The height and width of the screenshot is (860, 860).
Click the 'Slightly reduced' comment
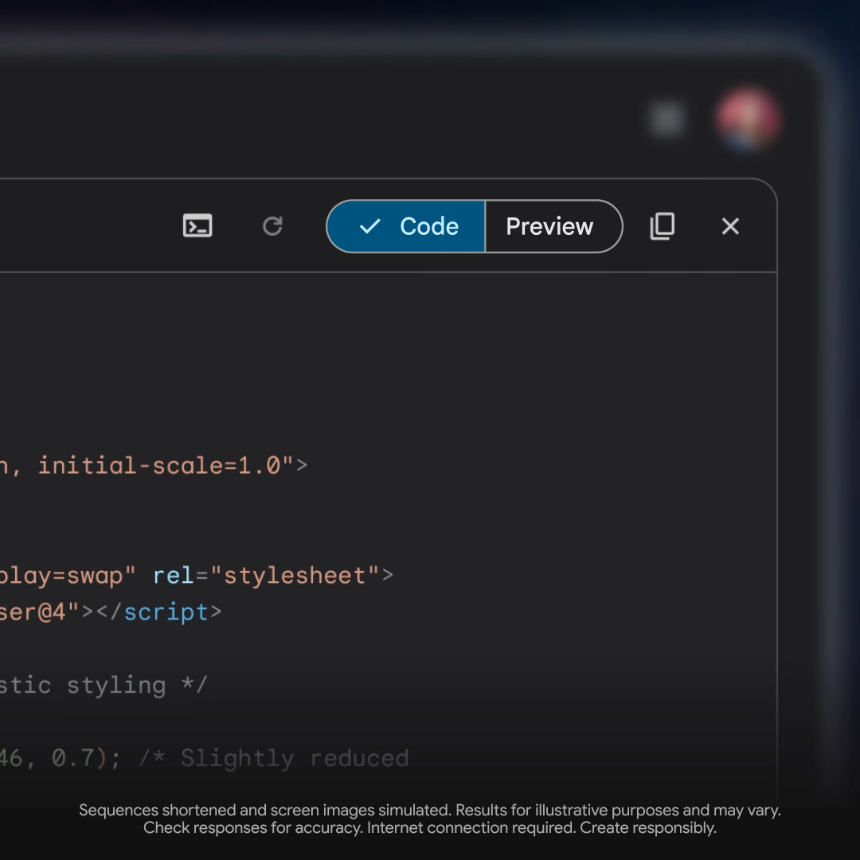point(295,759)
